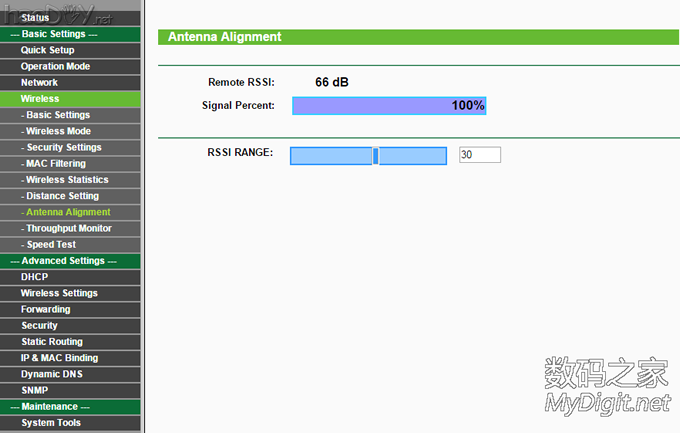Open wireless Security Settings
Screen dimensions: 680x433
pos(63,147)
